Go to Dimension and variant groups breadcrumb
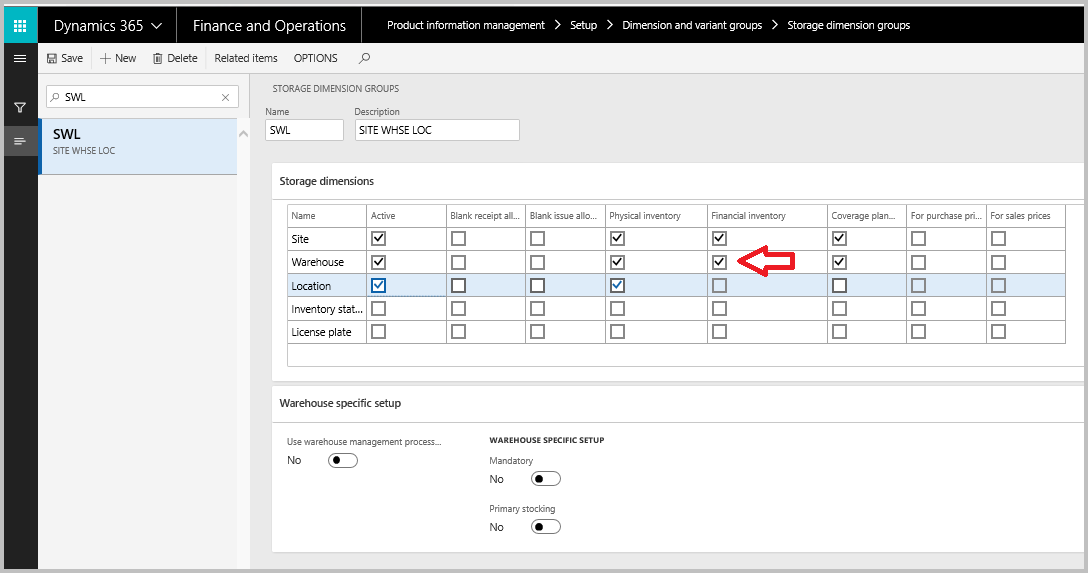 click(x=692, y=25)
